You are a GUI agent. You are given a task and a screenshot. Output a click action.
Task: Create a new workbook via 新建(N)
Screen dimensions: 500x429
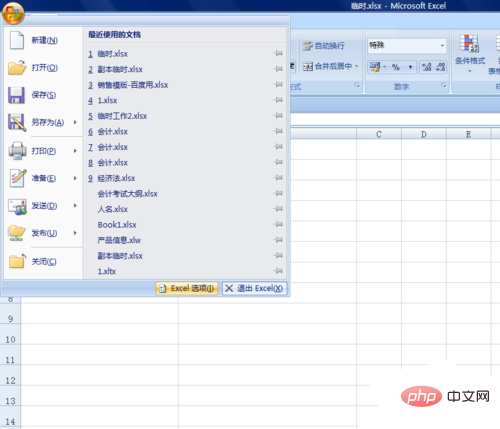pos(43,40)
